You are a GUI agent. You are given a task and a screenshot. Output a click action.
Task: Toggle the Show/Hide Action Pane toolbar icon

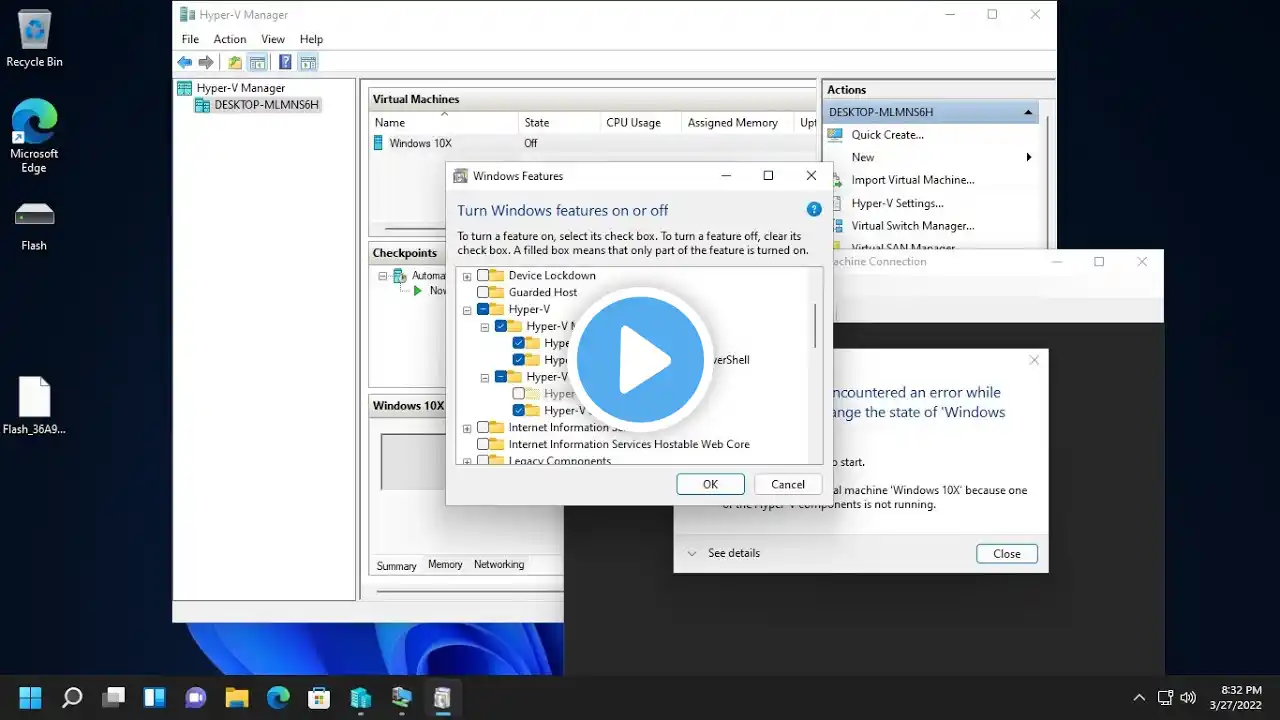[308, 62]
